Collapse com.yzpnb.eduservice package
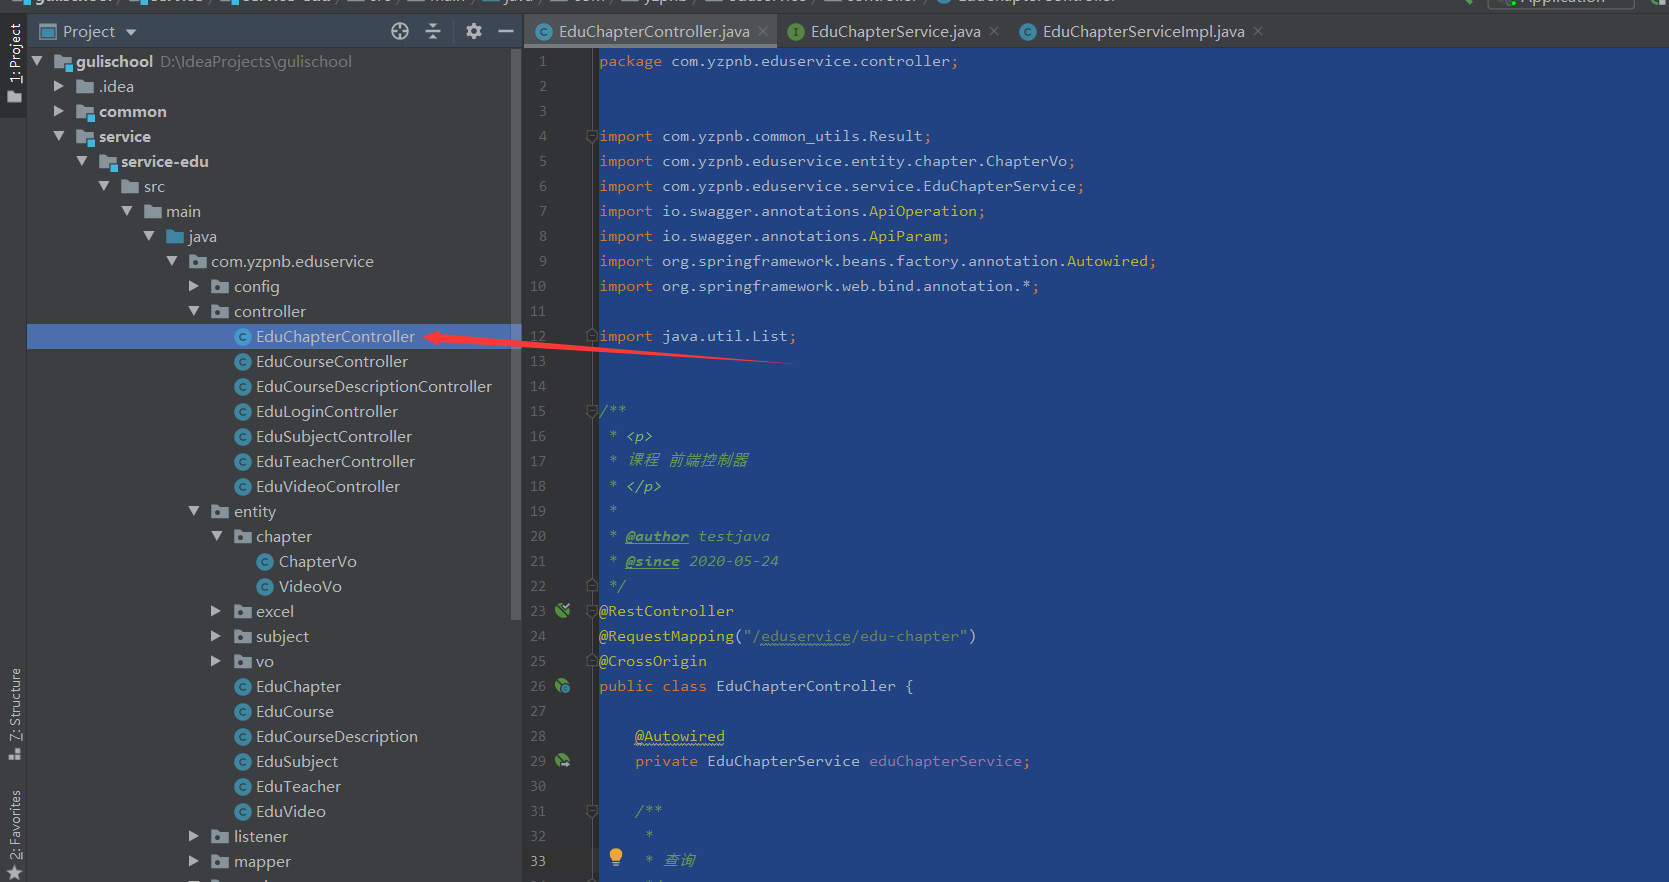The height and width of the screenshot is (882, 1669). 172,261
